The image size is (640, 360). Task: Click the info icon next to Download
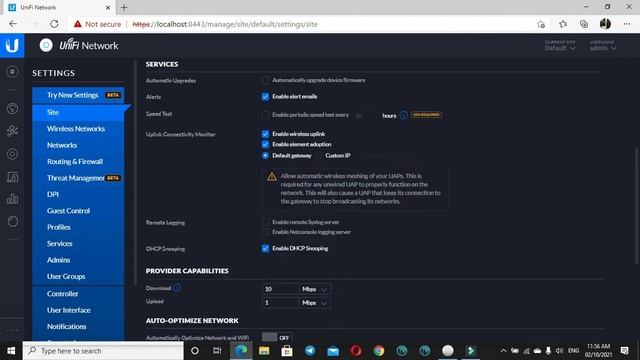(177, 288)
